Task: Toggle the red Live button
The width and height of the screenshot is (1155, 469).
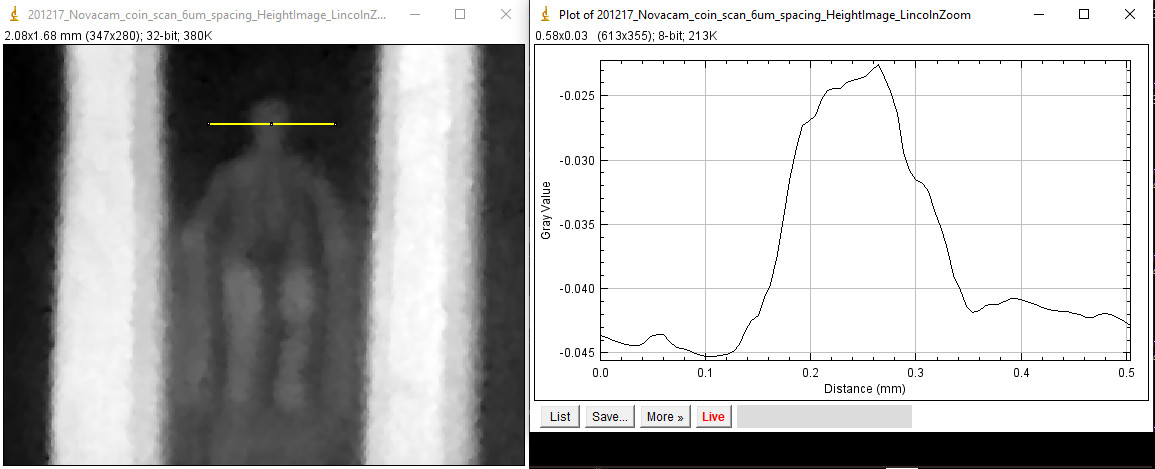Action: [713, 417]
